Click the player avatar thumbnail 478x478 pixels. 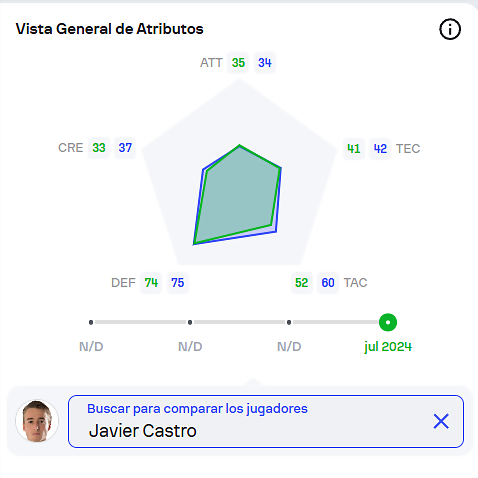point(37,421)
